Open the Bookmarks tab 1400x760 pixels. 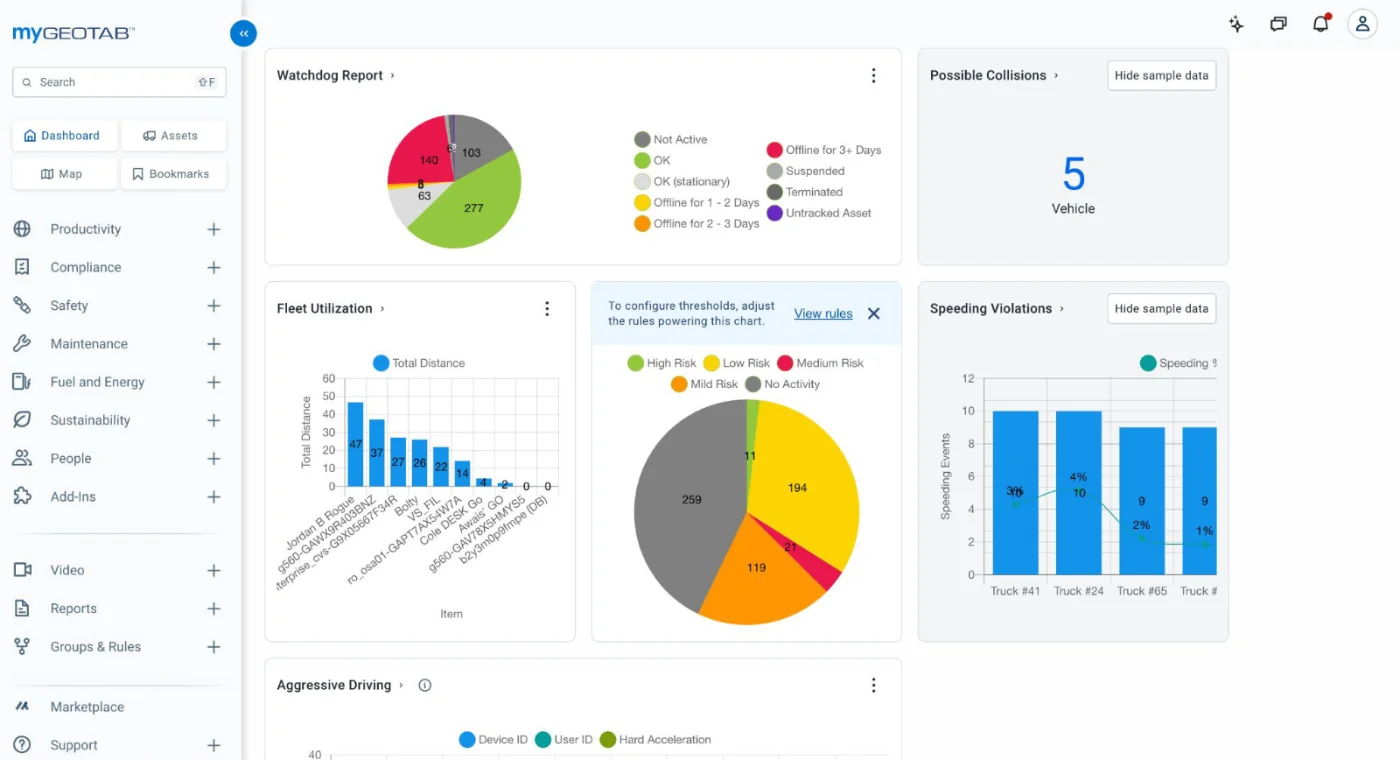(x=173, y=174)
